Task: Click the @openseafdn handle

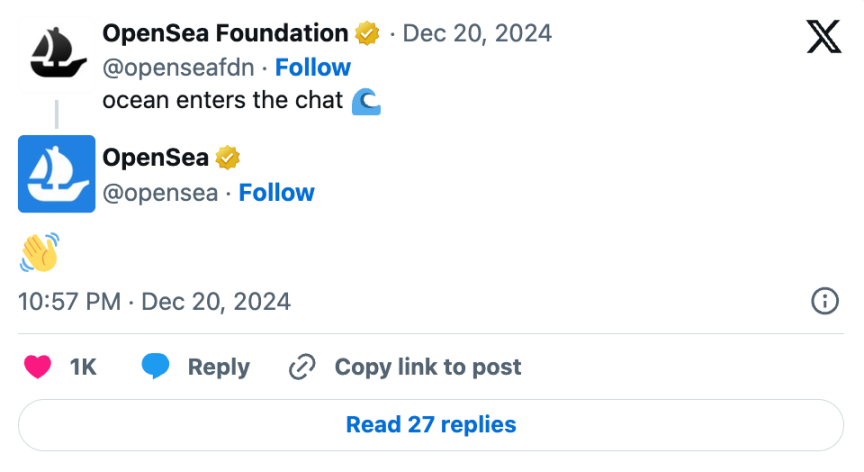Action: click(179, 67)
